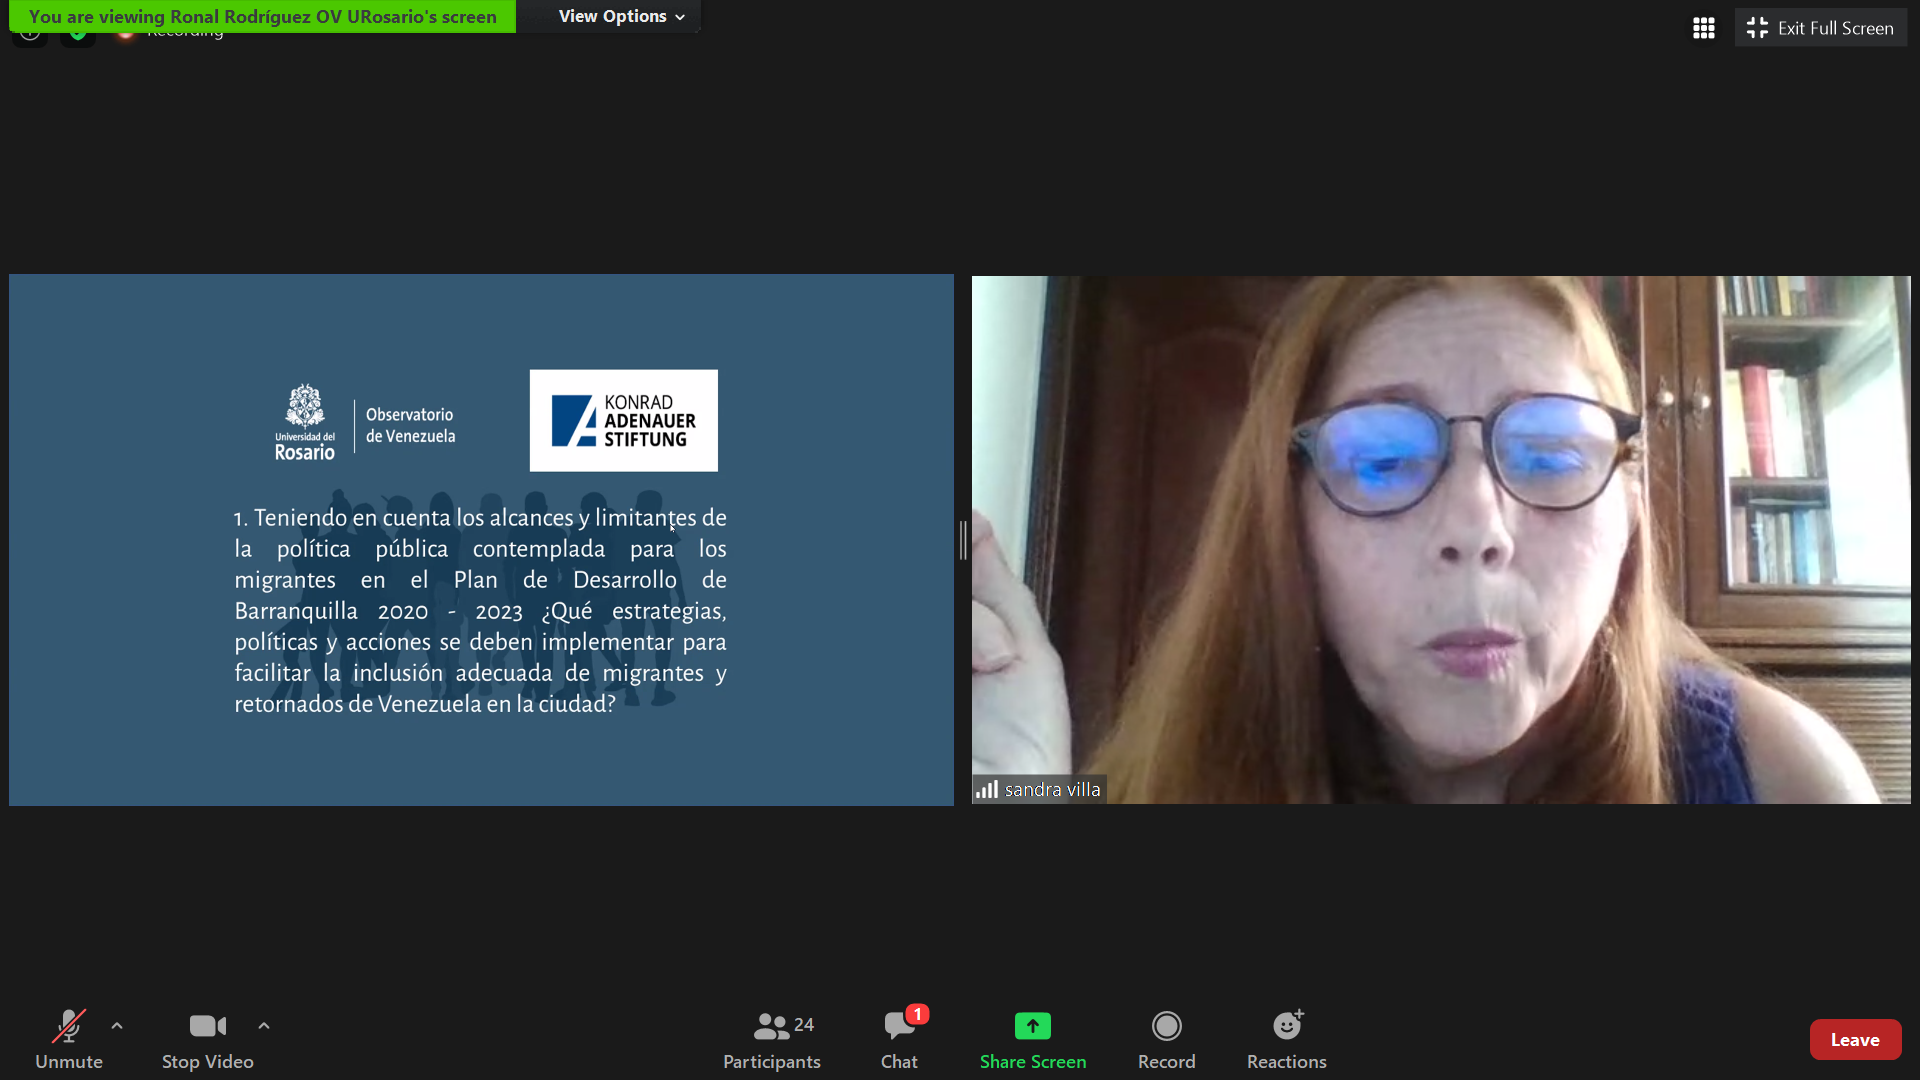Click the unread chat notification badge
1920x1080 pixels.
[917, 1014]
